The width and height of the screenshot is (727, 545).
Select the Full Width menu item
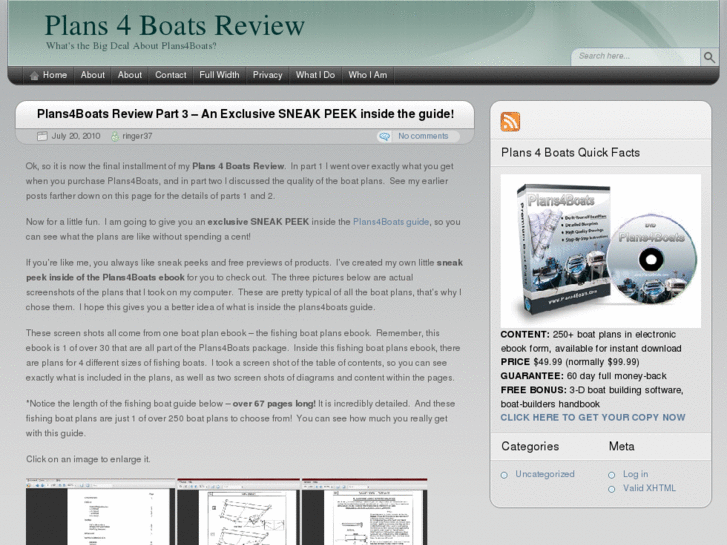coord(219,75)
